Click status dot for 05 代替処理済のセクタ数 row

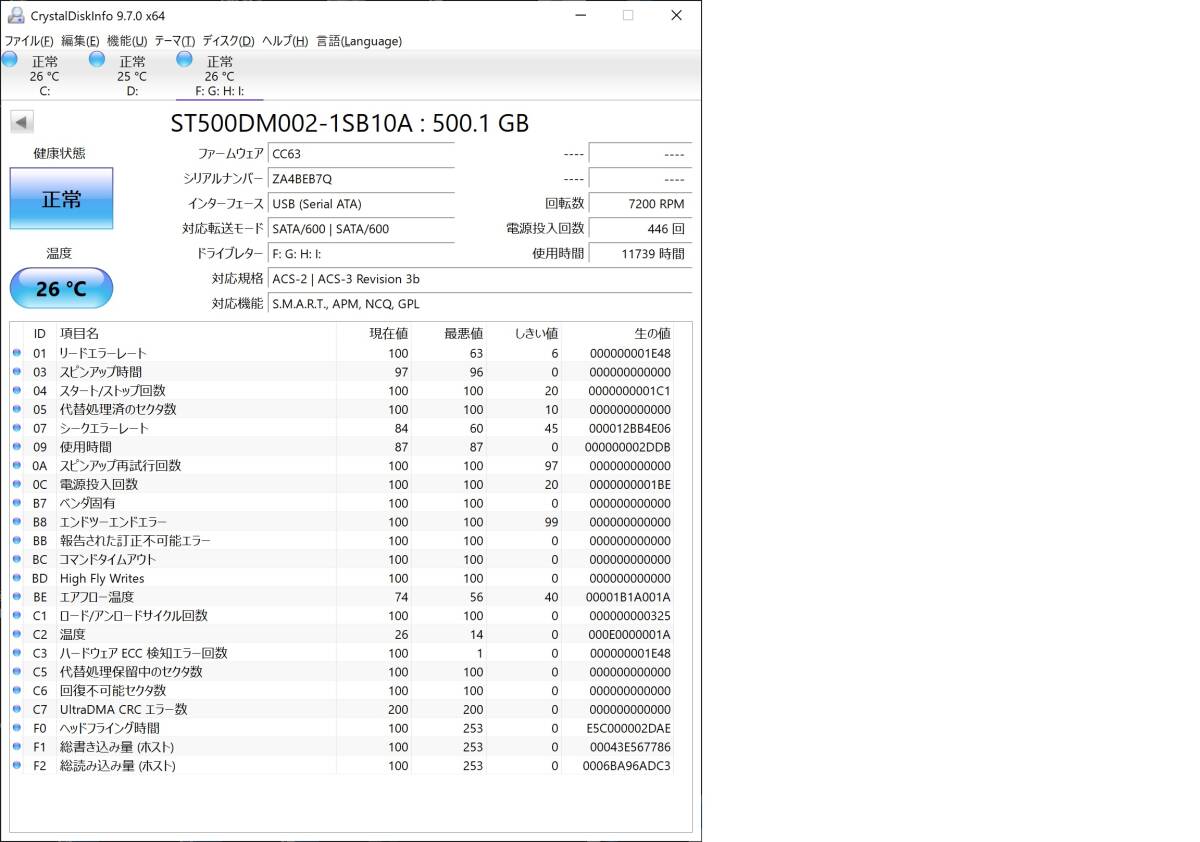(x=16, y=410)
